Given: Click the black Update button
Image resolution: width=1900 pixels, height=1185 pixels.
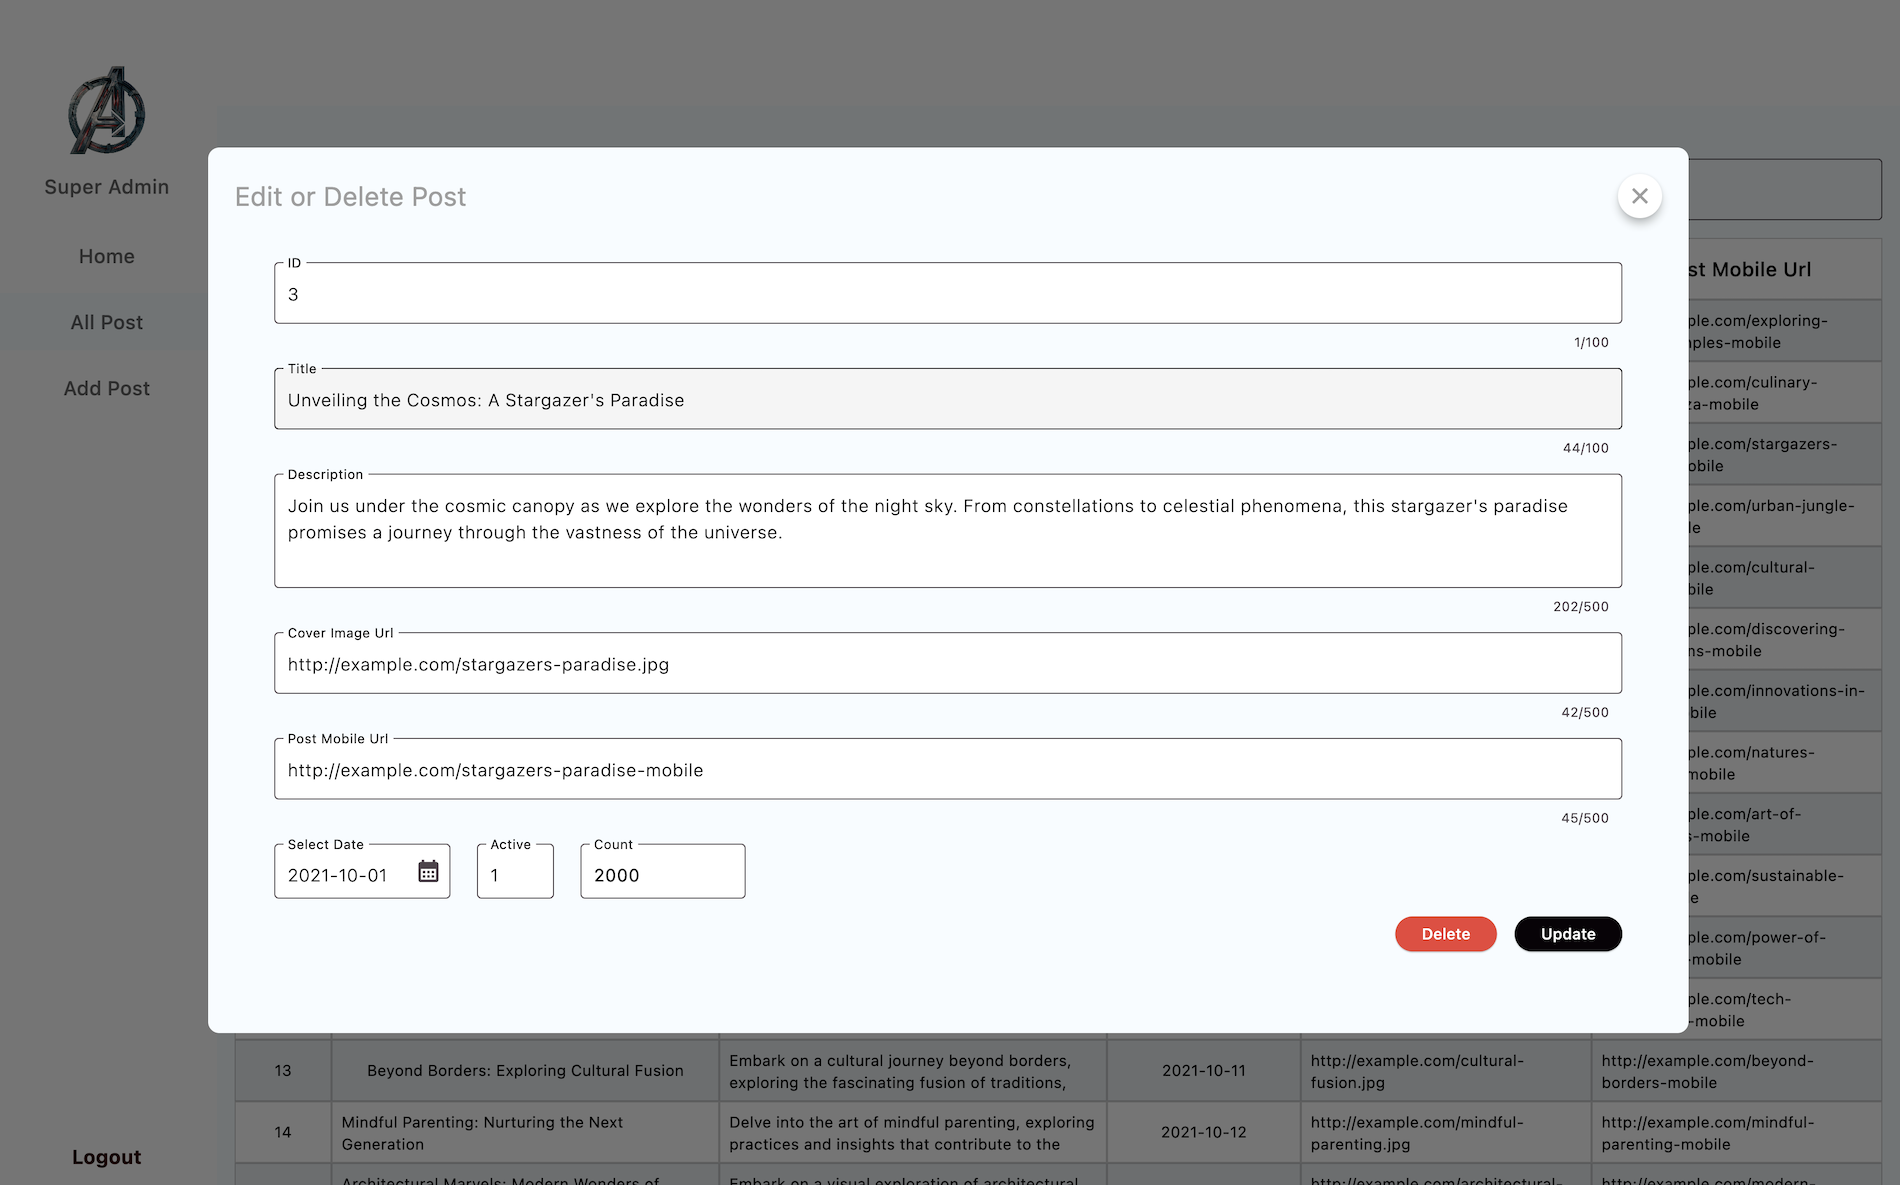Looking at the screenshot, I should point(1567,934).
